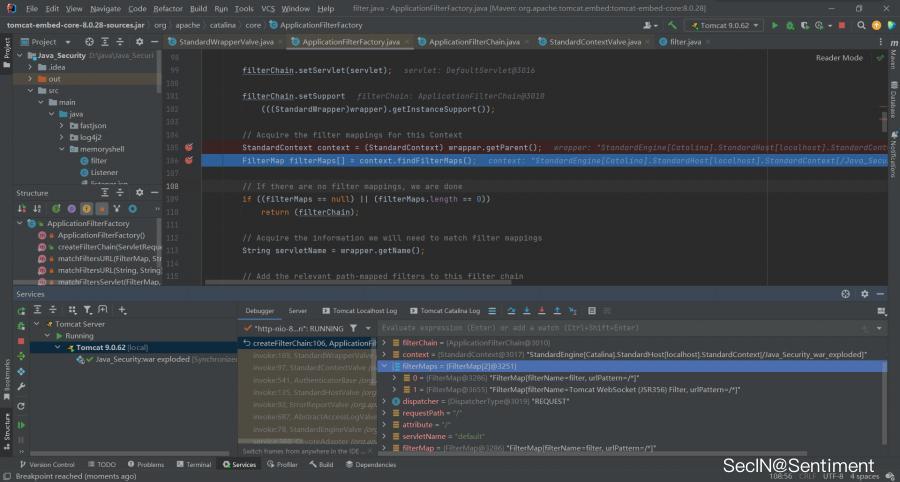Open the Refactor menu
Image resolution: width=900 pixels, height=482 pixels.
[x=168, y=9]
